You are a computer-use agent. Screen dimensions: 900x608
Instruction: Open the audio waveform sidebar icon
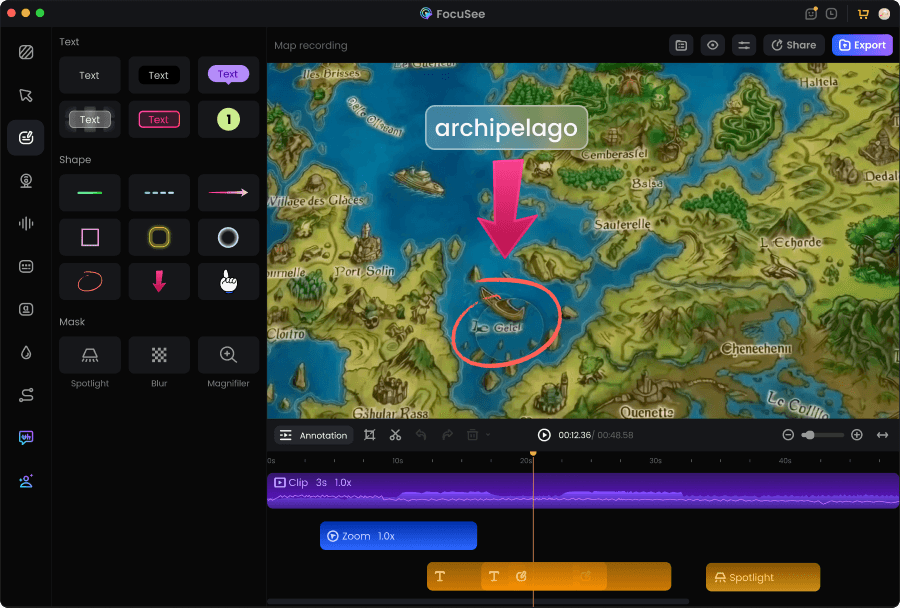(x=26, y=223)
